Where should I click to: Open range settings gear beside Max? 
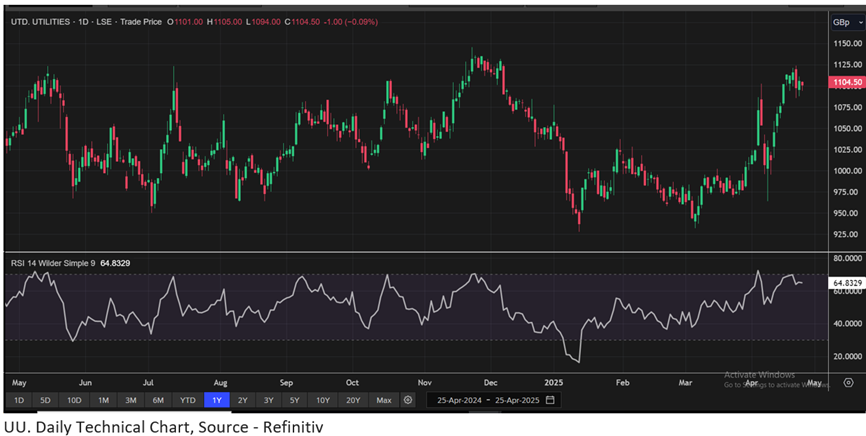click(x=408, y=400)
